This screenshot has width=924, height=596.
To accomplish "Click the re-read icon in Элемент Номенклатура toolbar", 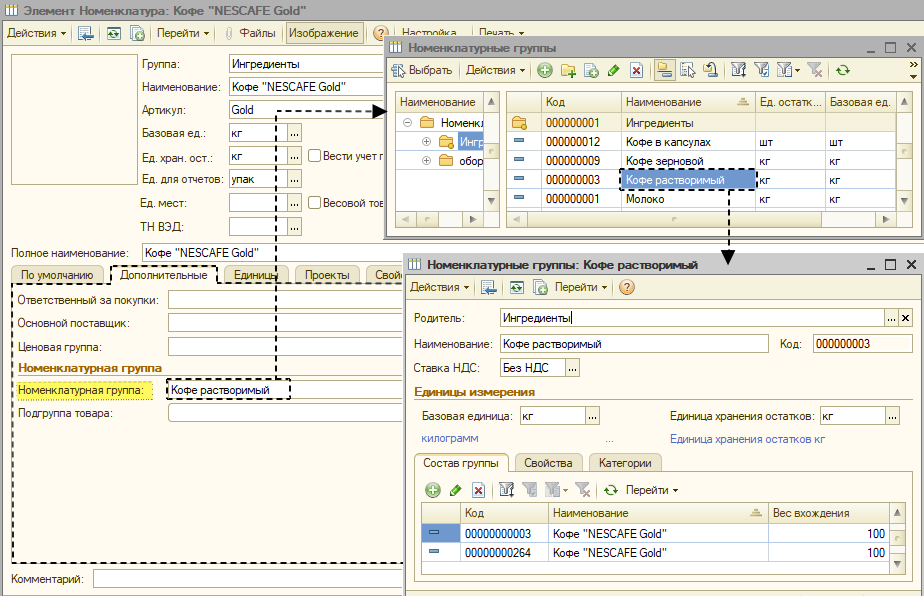I will point(114,34).
